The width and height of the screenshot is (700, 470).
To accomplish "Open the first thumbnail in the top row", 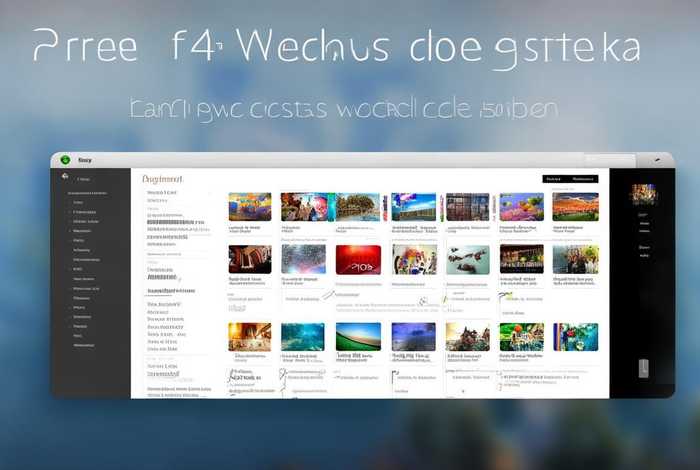I will [249, 207].
